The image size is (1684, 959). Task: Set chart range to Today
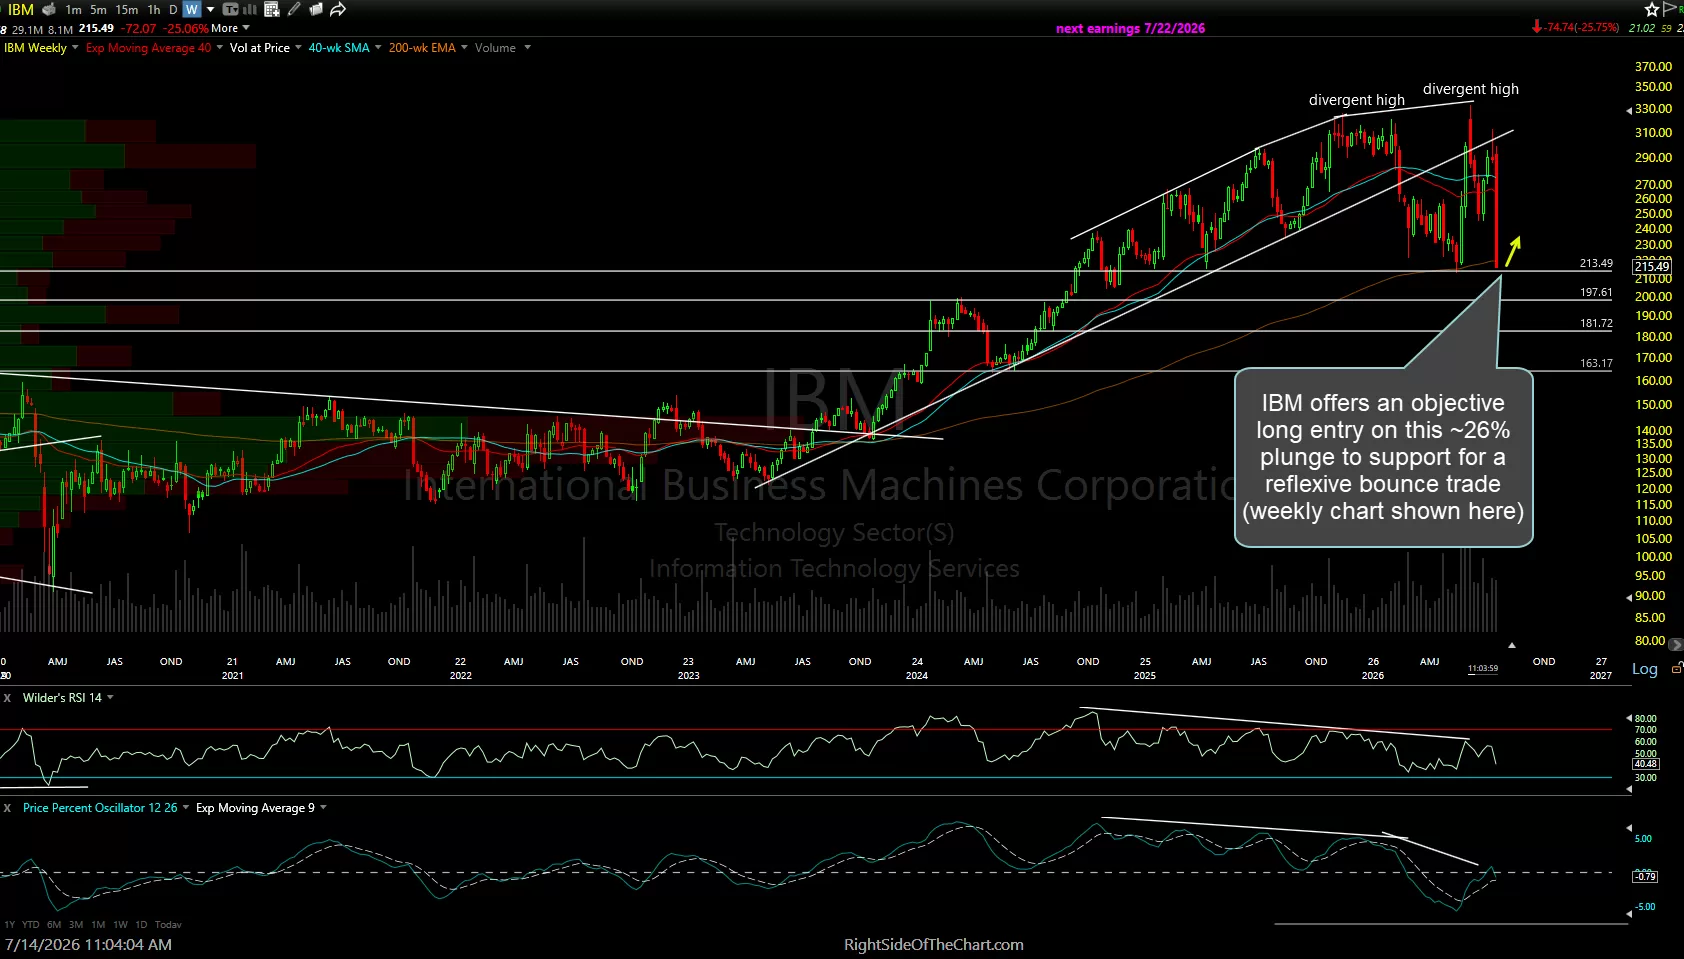168,925
